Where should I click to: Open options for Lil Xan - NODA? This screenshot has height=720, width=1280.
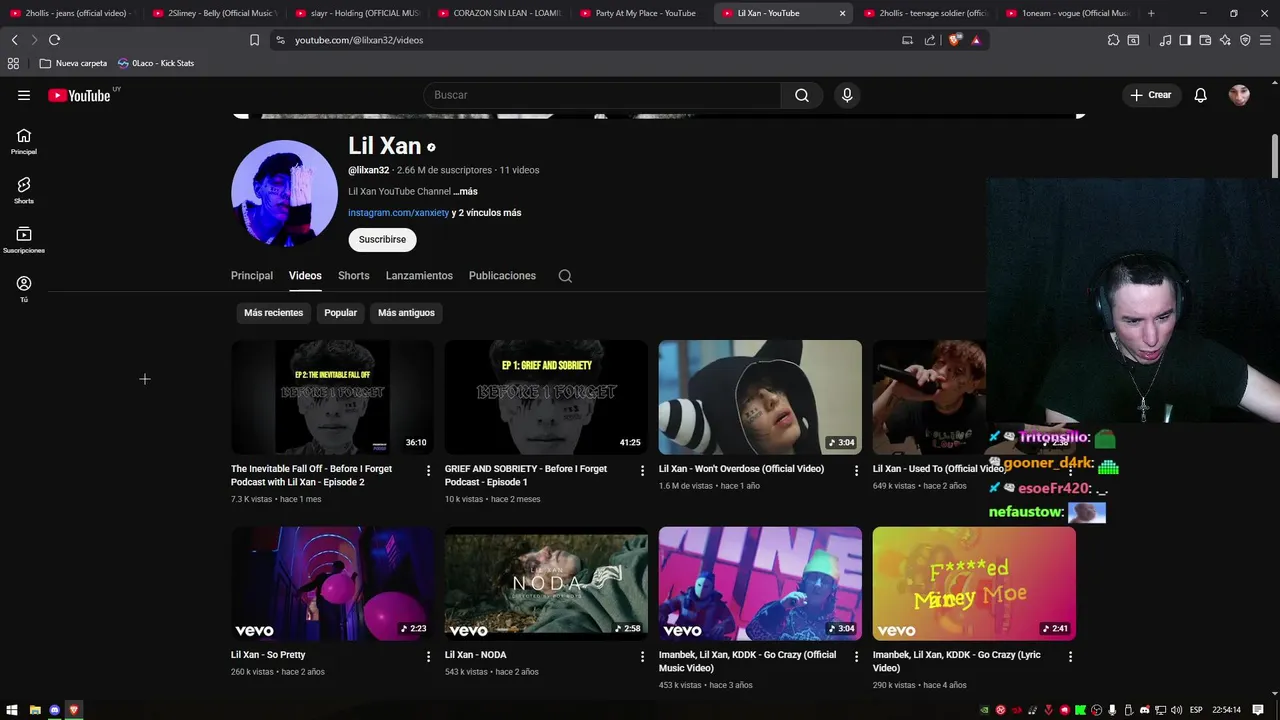click(643, 656)
